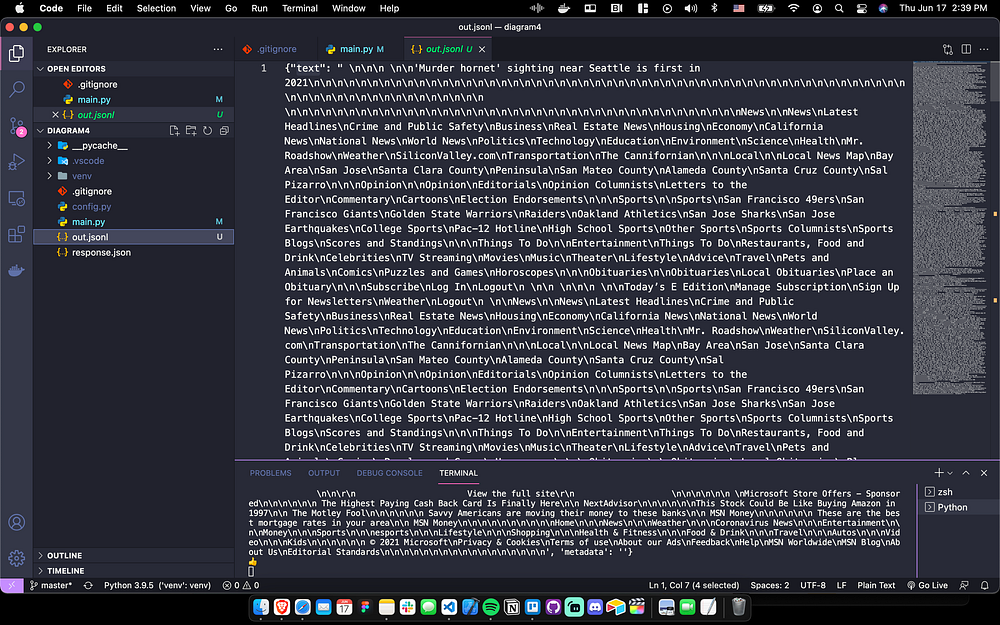Click errors and warnings count in status bar
Image resolution: width=1000 pixels, height=625 pixels.
click(240, 585)
